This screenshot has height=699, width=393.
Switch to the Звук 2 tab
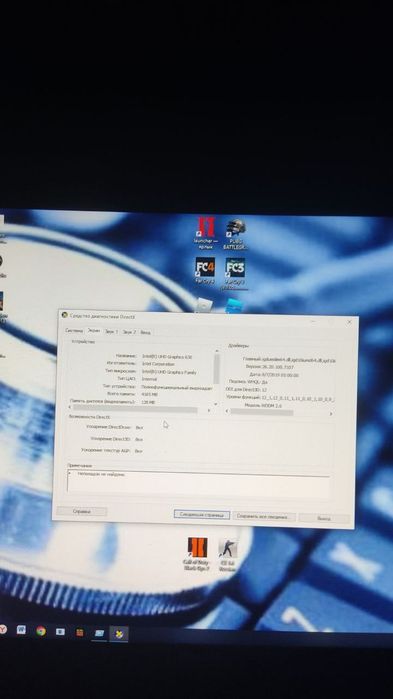click(x=130, y=332)
